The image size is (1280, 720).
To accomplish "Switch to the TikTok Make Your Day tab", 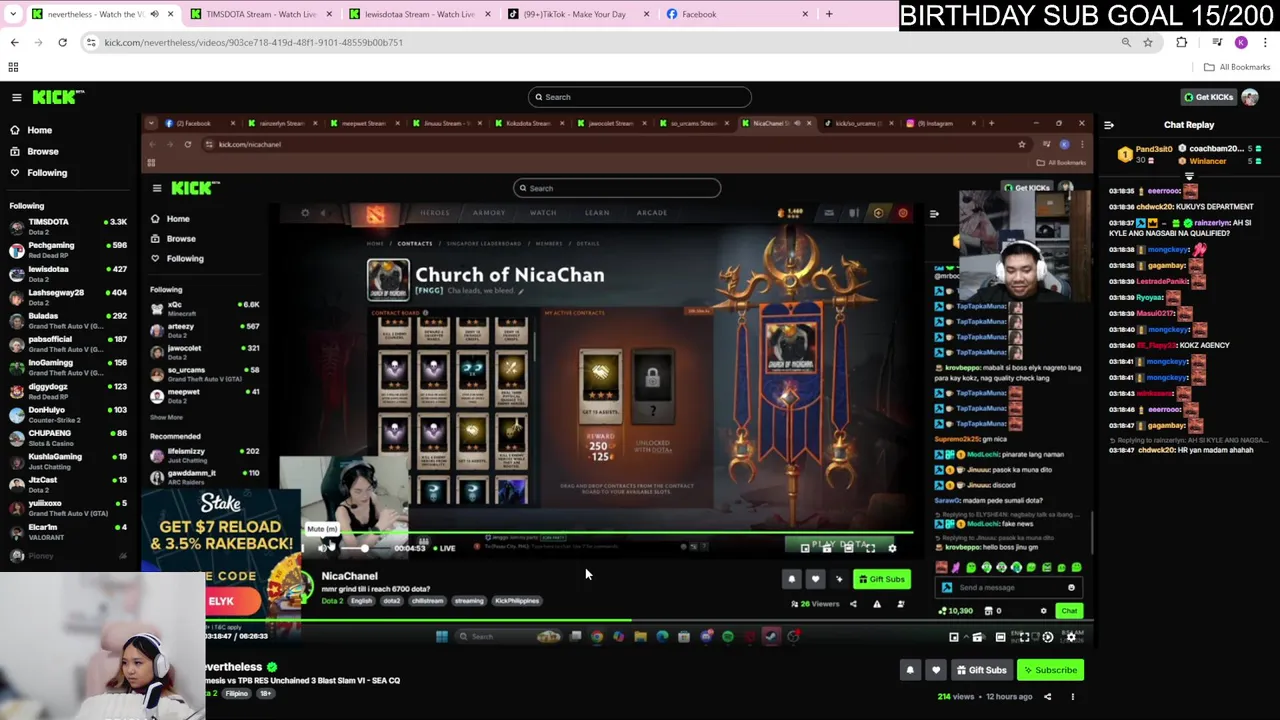I will (x=576, y=14).
